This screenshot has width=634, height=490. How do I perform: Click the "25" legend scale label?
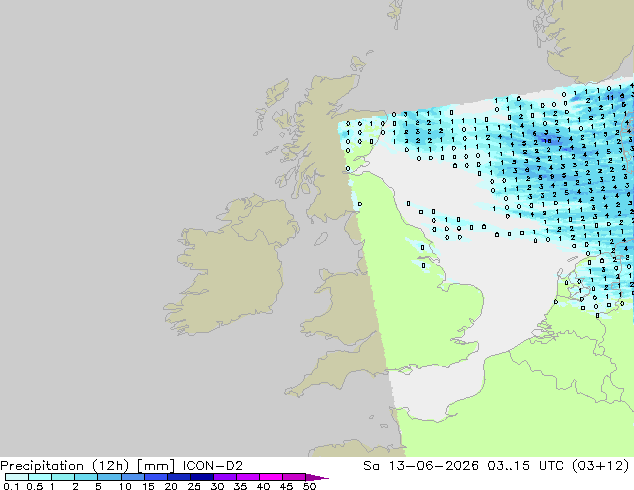(194, 486)
